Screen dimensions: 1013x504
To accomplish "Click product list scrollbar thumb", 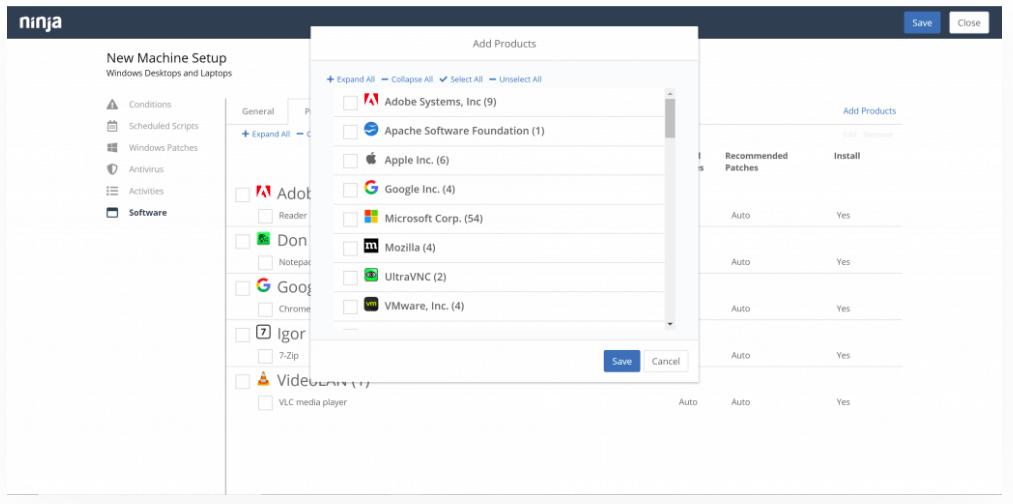I will point(670,118).
